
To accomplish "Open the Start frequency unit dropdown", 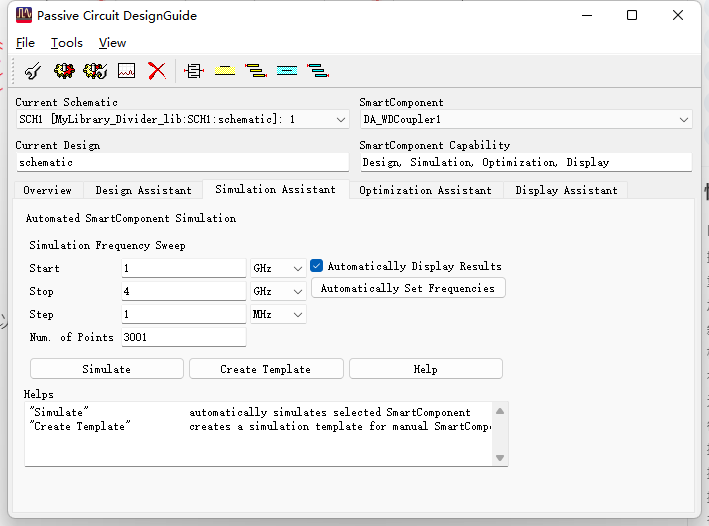I will [278, 268].
